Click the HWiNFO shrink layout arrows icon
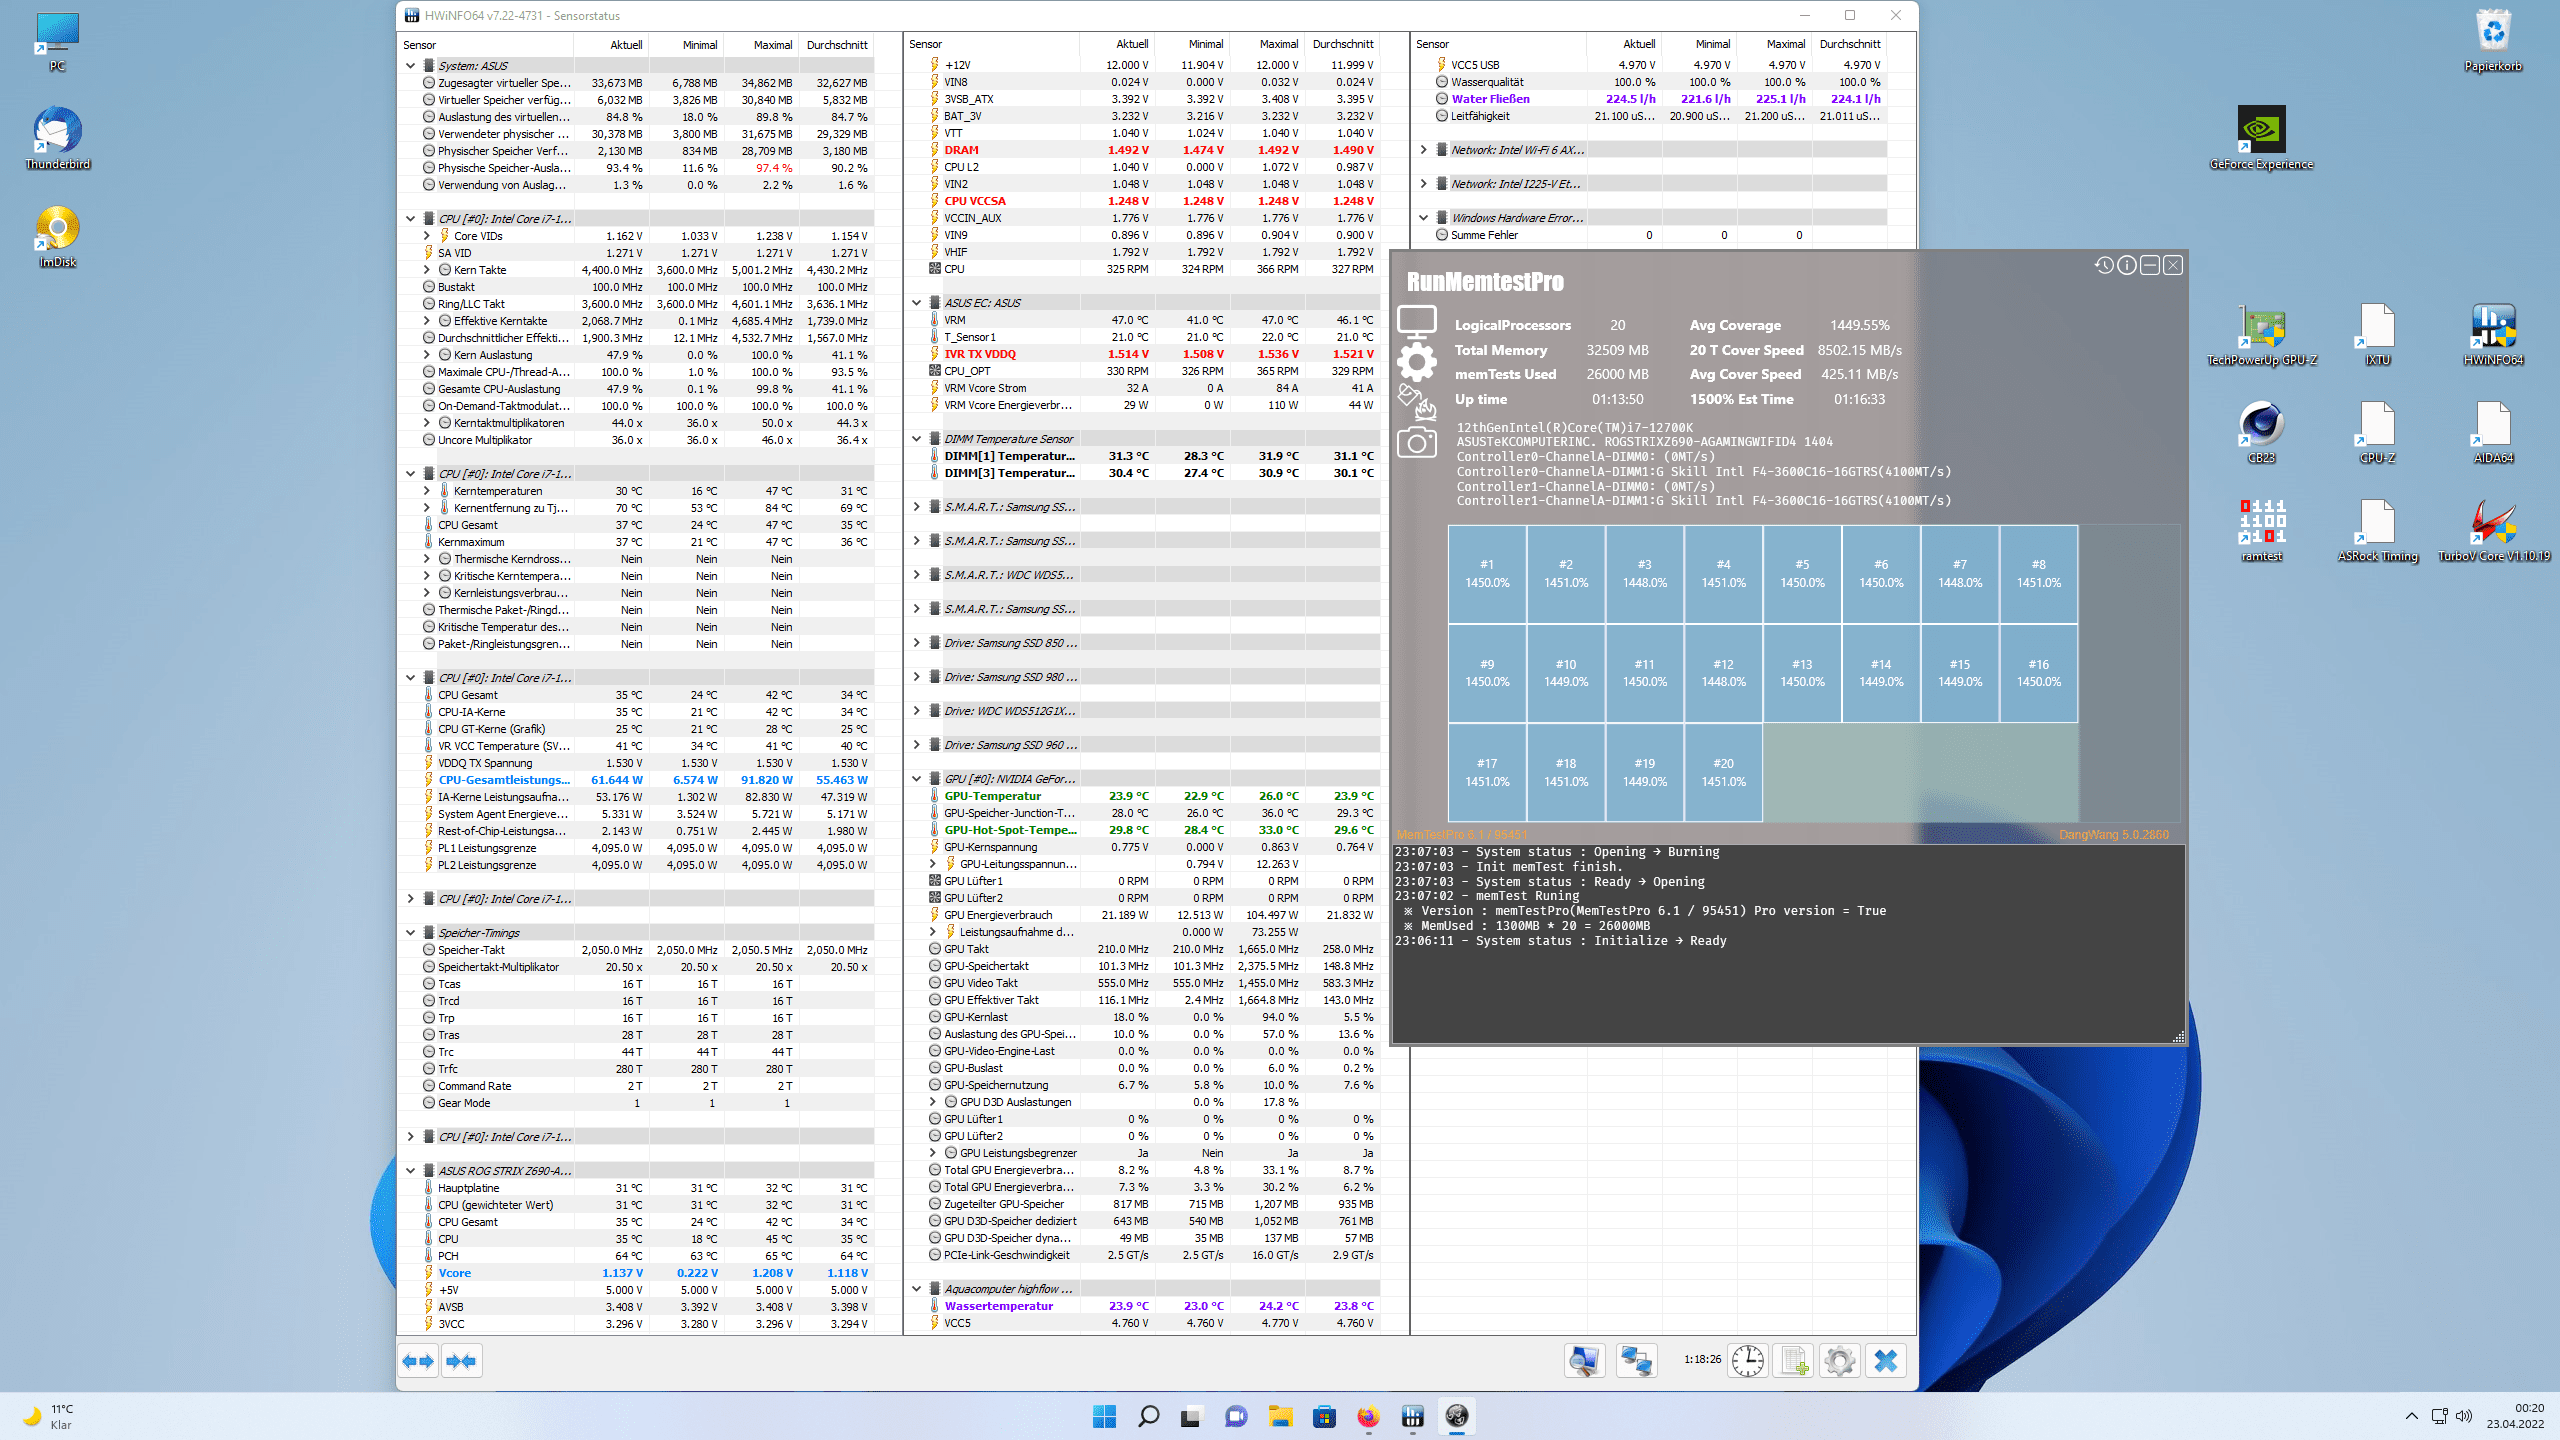2560x1440 pixels. (x=462, y=1361)
